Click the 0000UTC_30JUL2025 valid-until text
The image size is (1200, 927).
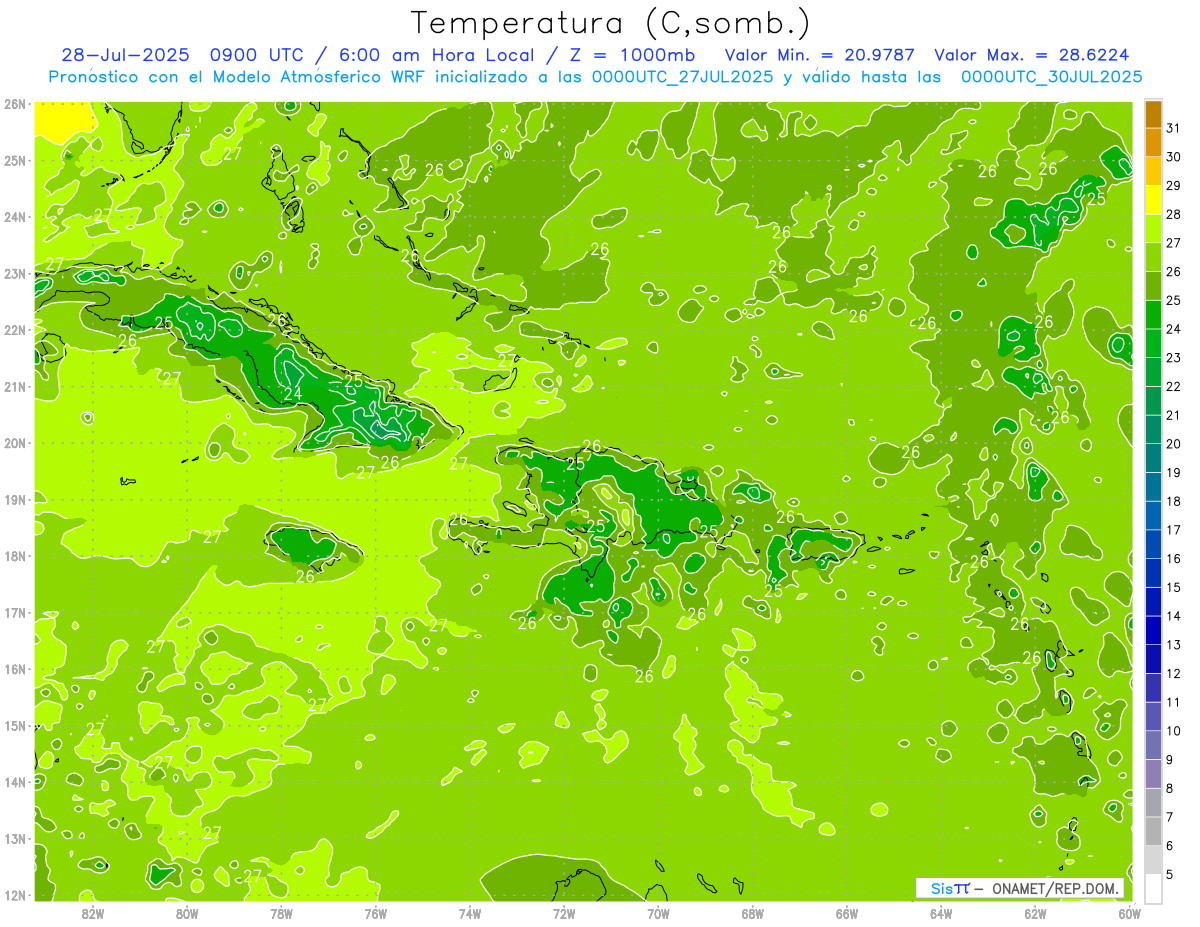[x=1051, y=77]
